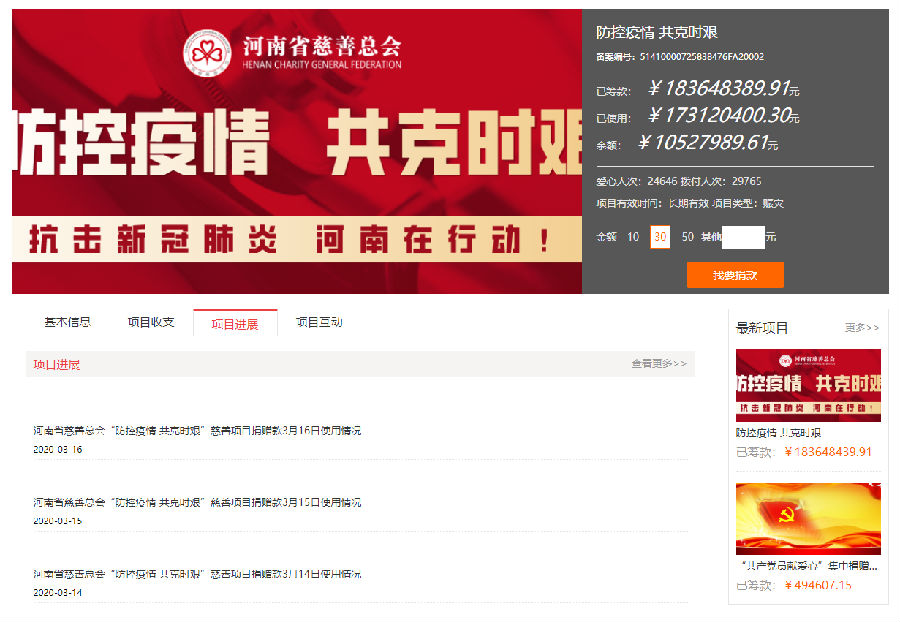900x622 pixels.
Task: Open the March 14 donation usage report
Action: point(197,574)
